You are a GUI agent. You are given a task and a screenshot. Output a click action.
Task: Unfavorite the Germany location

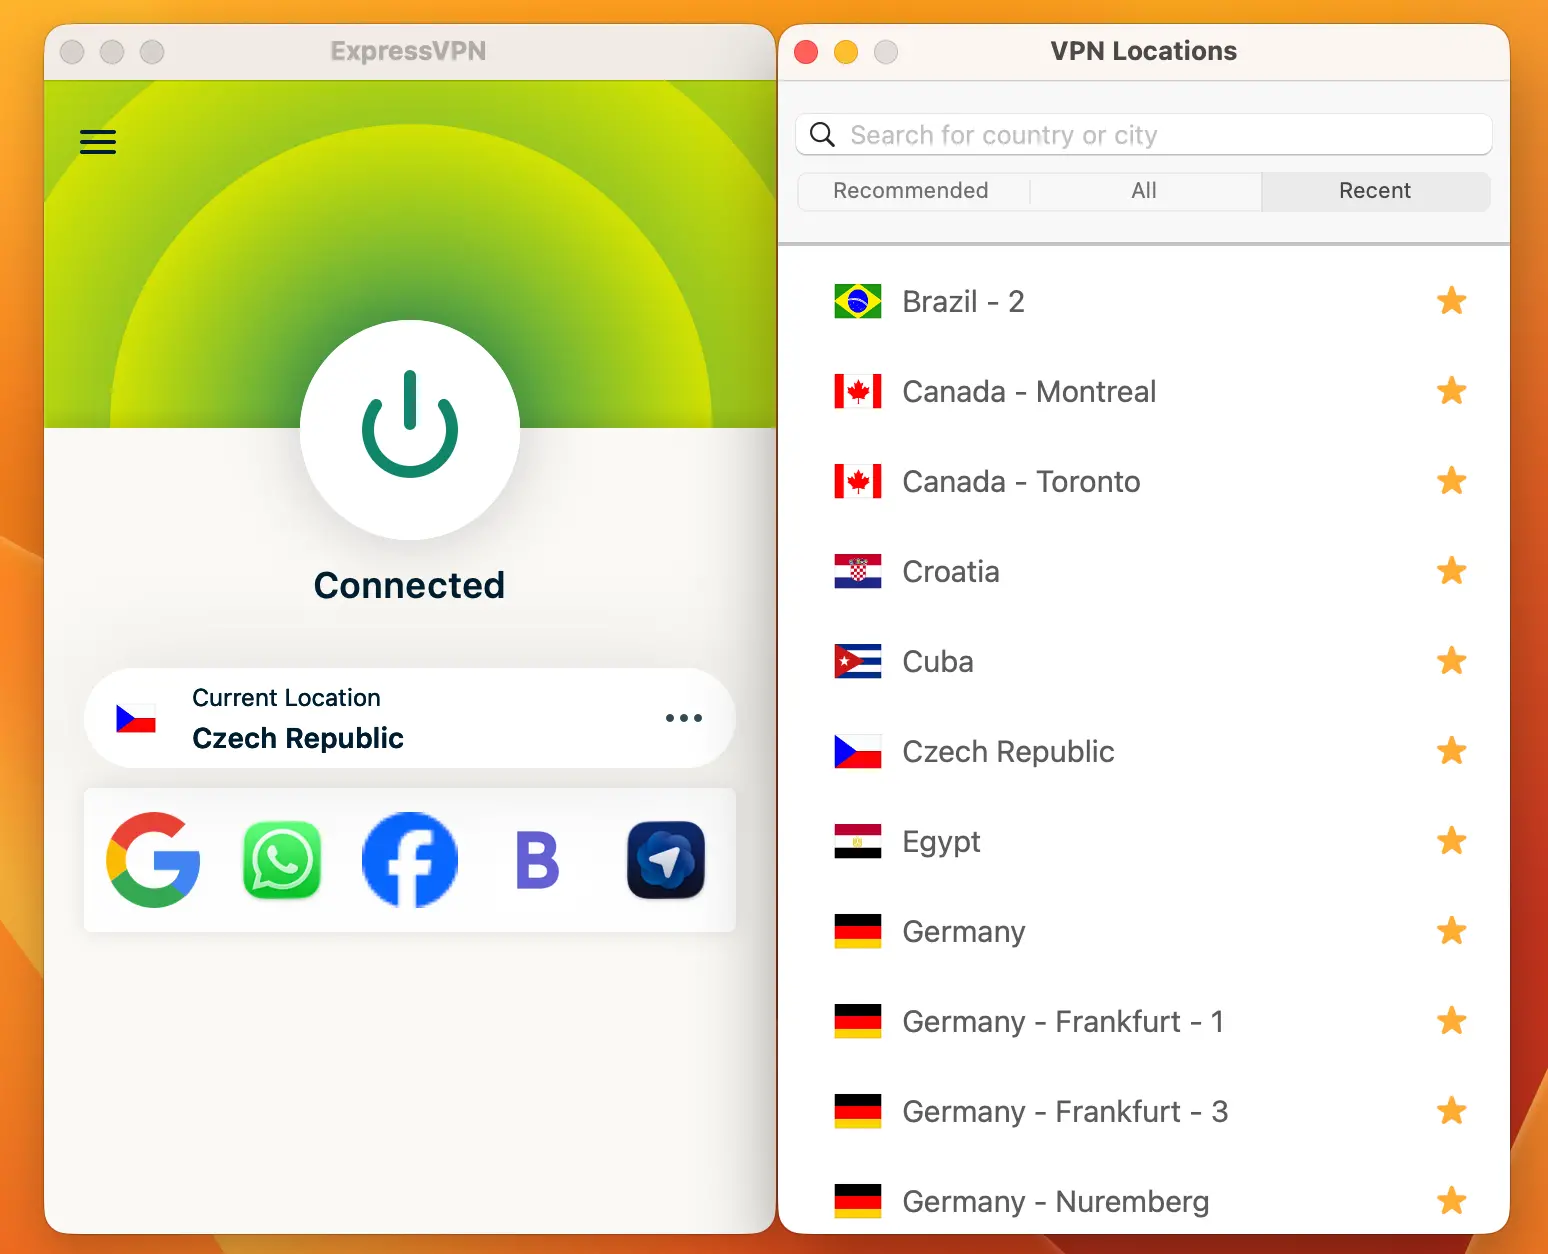[x=1451, y=931]
